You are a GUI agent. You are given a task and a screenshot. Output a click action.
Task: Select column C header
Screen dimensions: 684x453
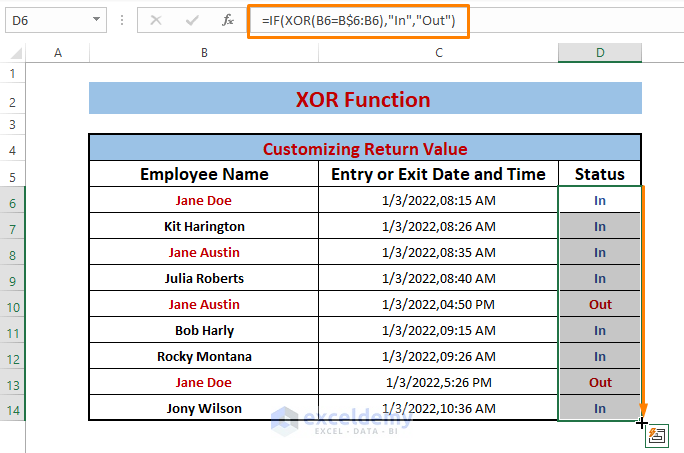(438, 53)
